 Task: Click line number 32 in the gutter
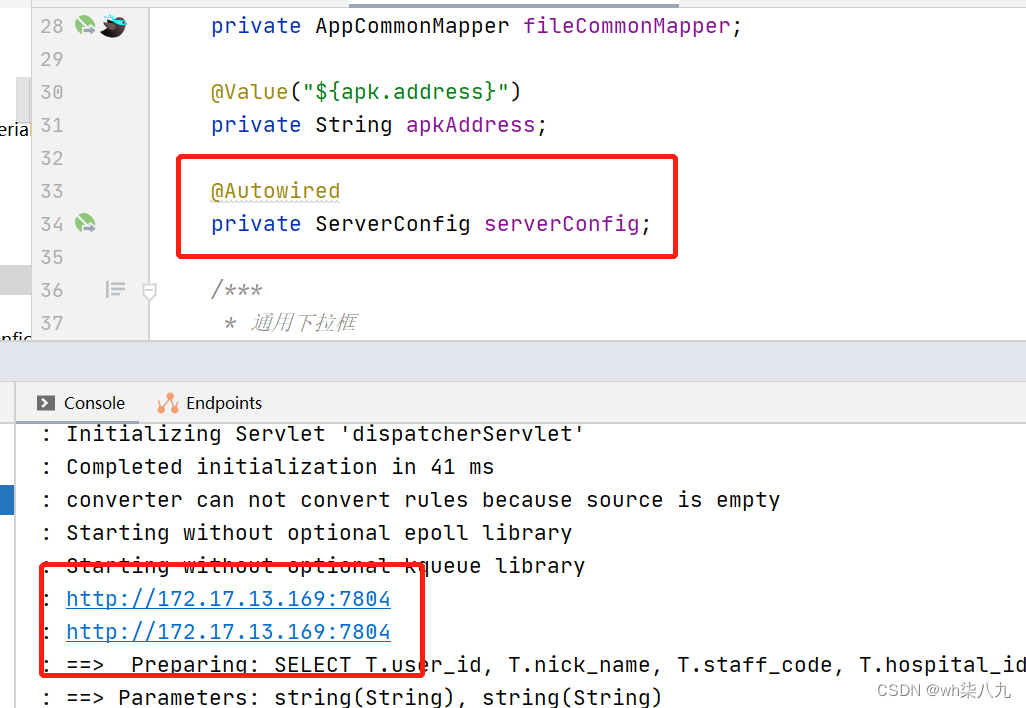[x=51, y=158]
